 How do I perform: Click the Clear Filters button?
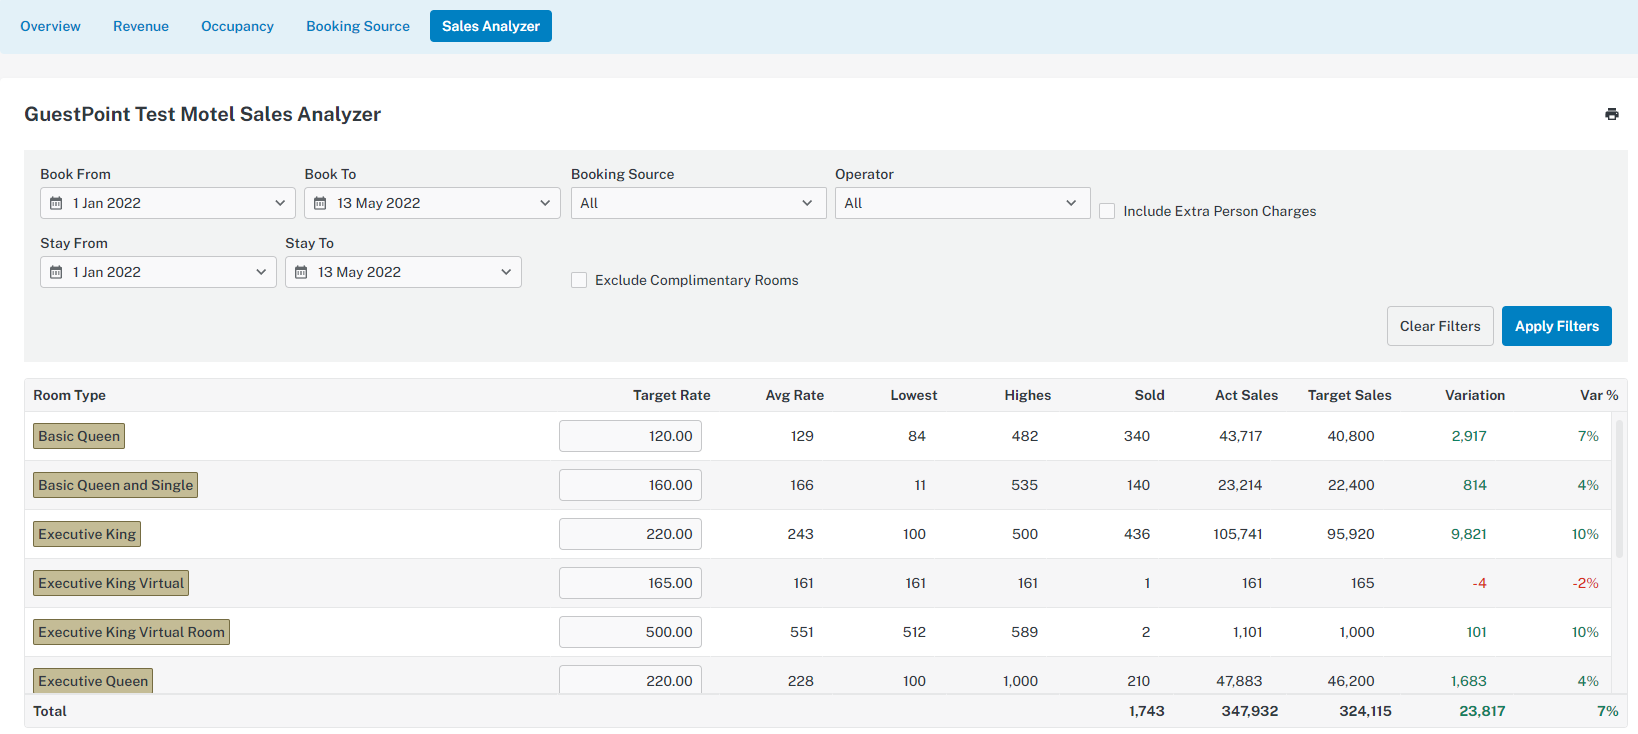(x=1440, y=326)
